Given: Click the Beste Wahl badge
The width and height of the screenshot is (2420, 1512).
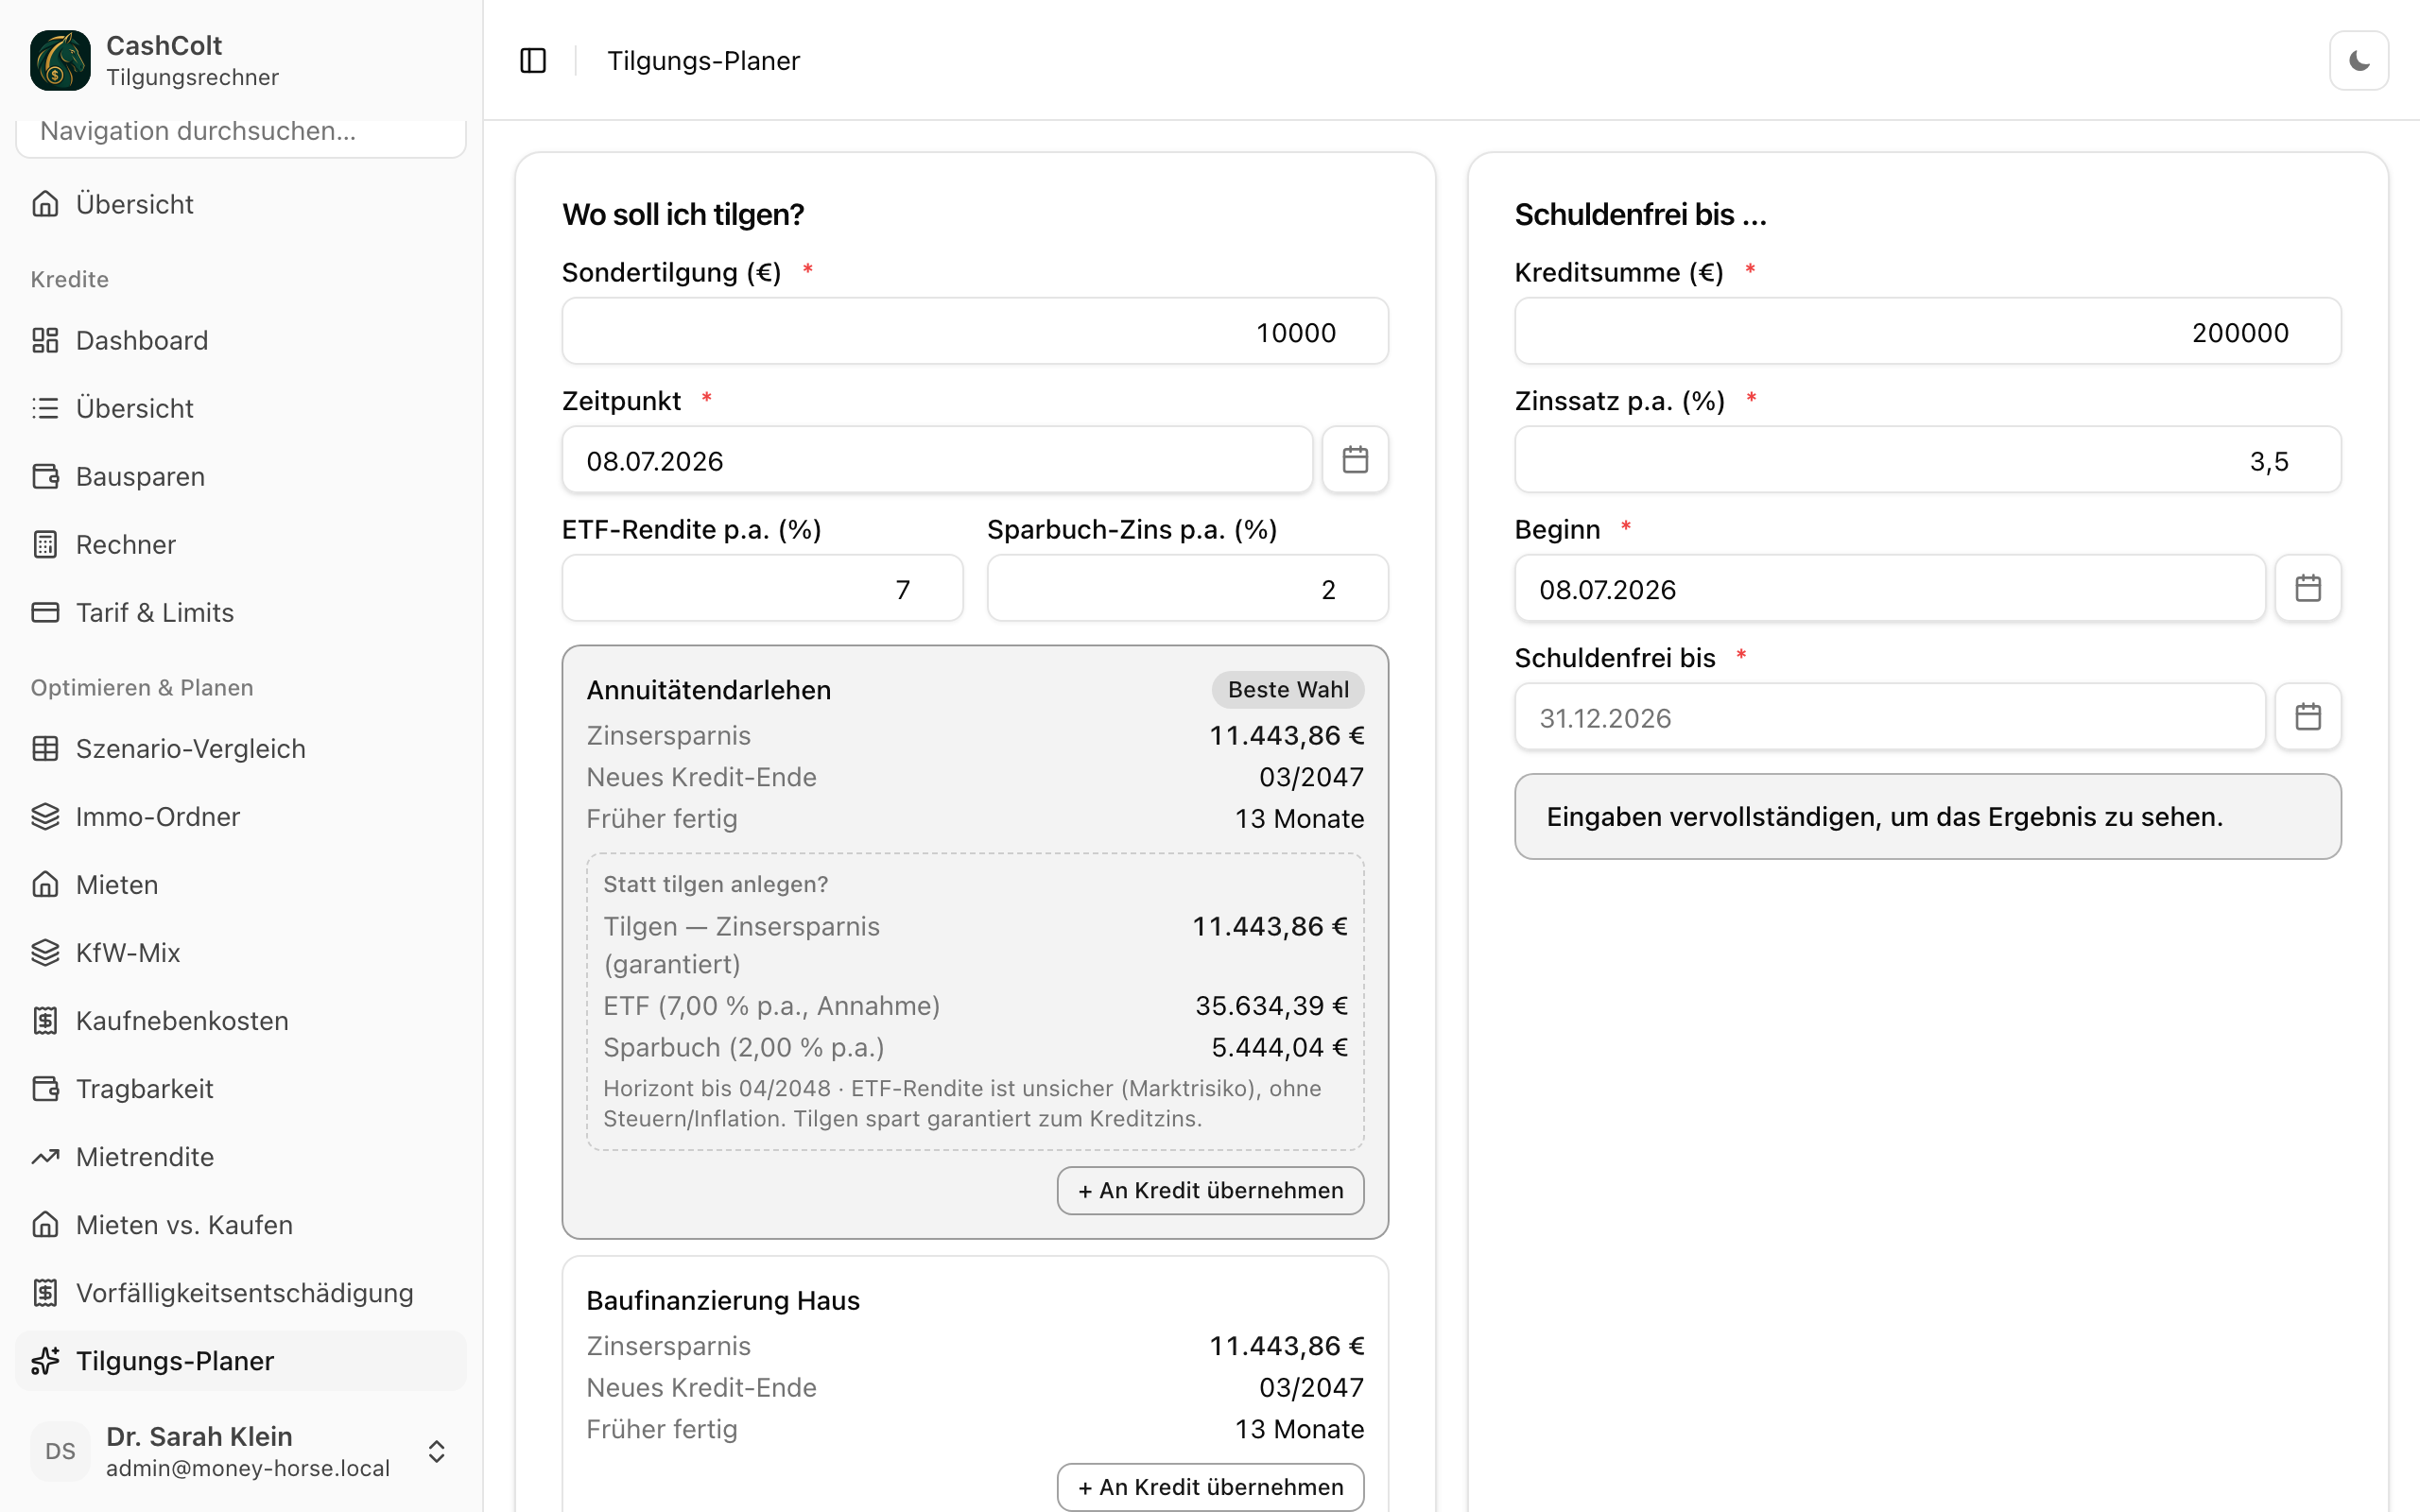Looking at the screenshot, I should (1288, 689).
